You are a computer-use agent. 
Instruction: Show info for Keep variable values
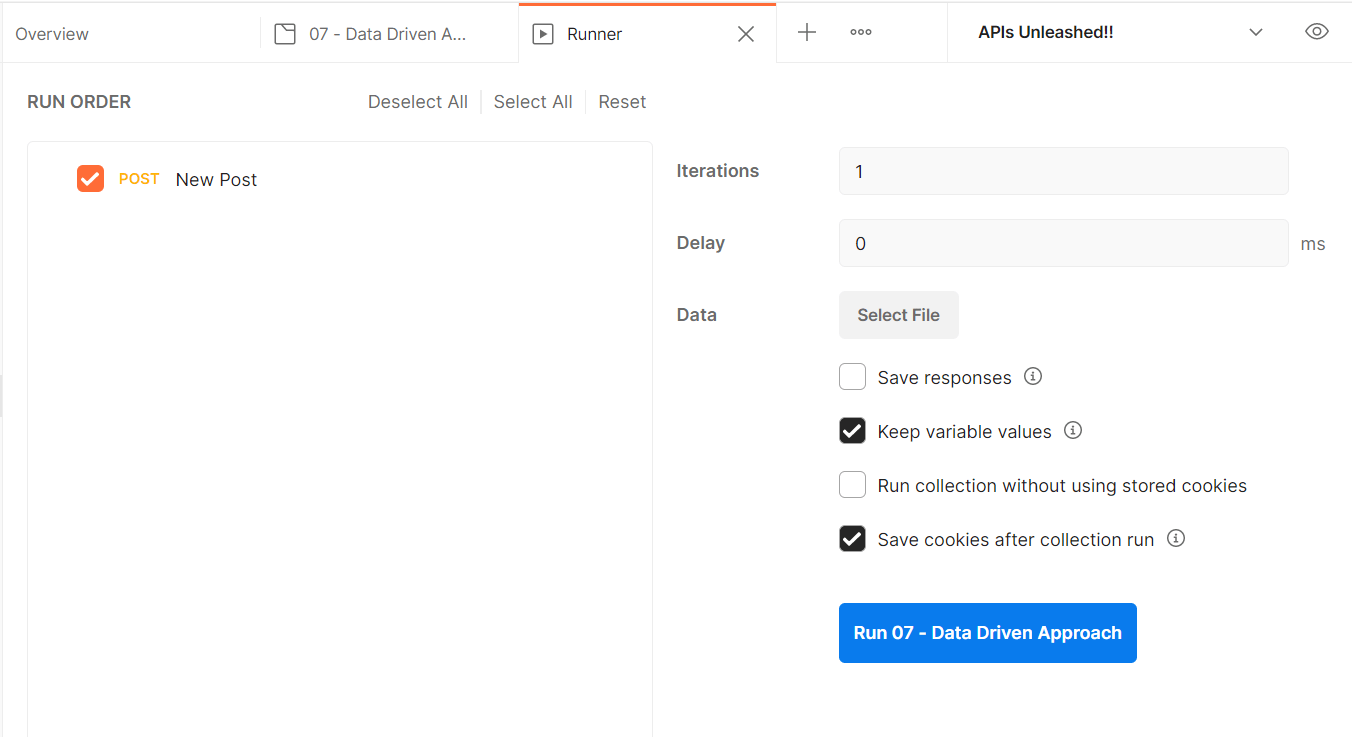[x=1073, y=430]
